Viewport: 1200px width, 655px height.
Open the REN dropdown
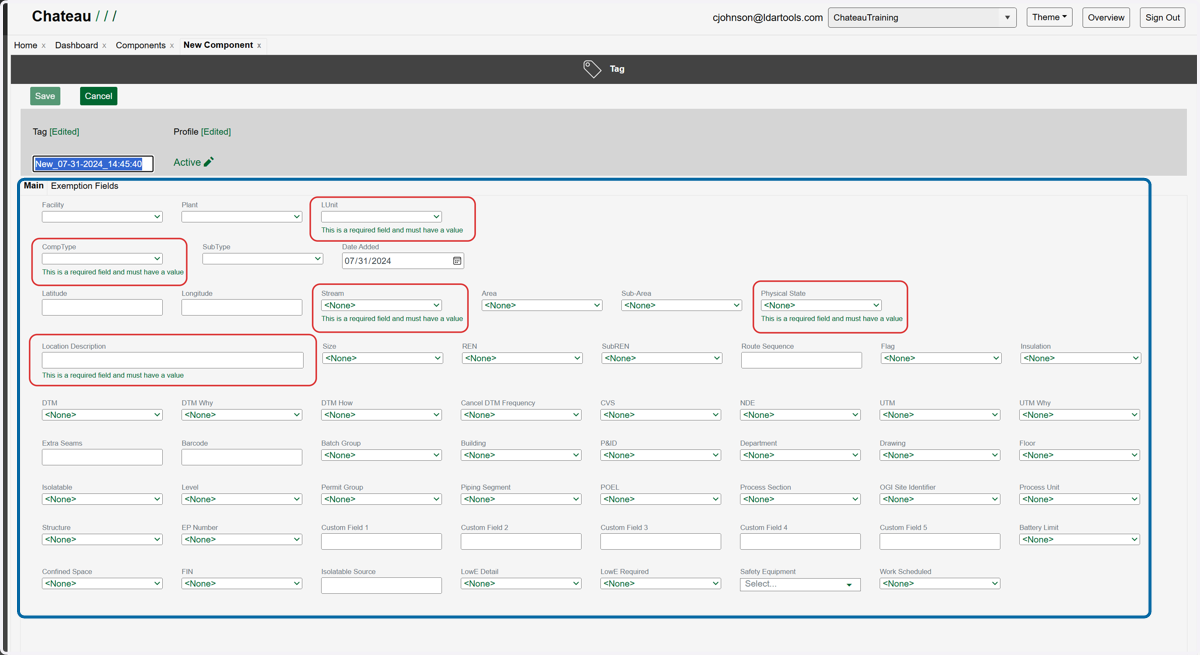pyautogui.click(x=521, y=358)
